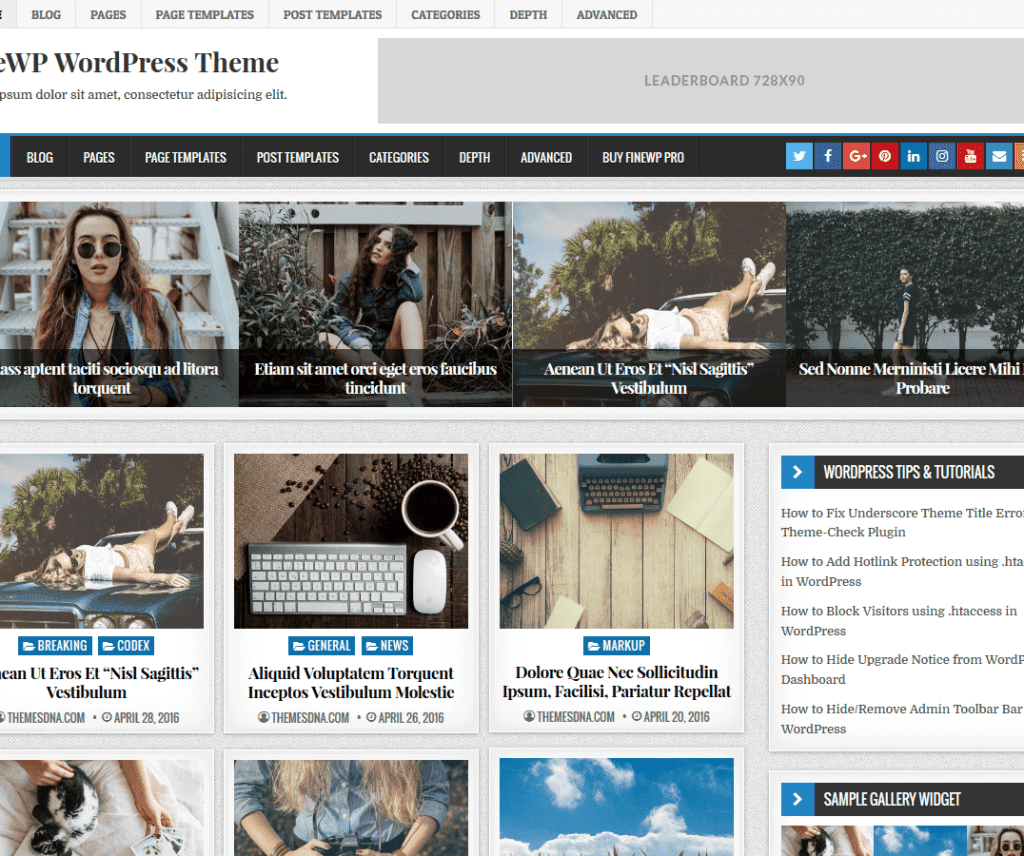Open Categories in the dark main navigation
Image resolution: width=1024 pixels, height=856 pixels.
tap(399, 157)
